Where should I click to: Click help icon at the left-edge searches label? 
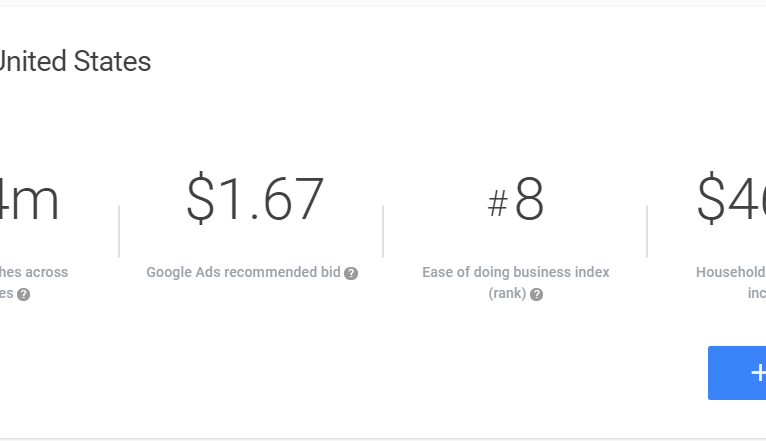point(23,295)
